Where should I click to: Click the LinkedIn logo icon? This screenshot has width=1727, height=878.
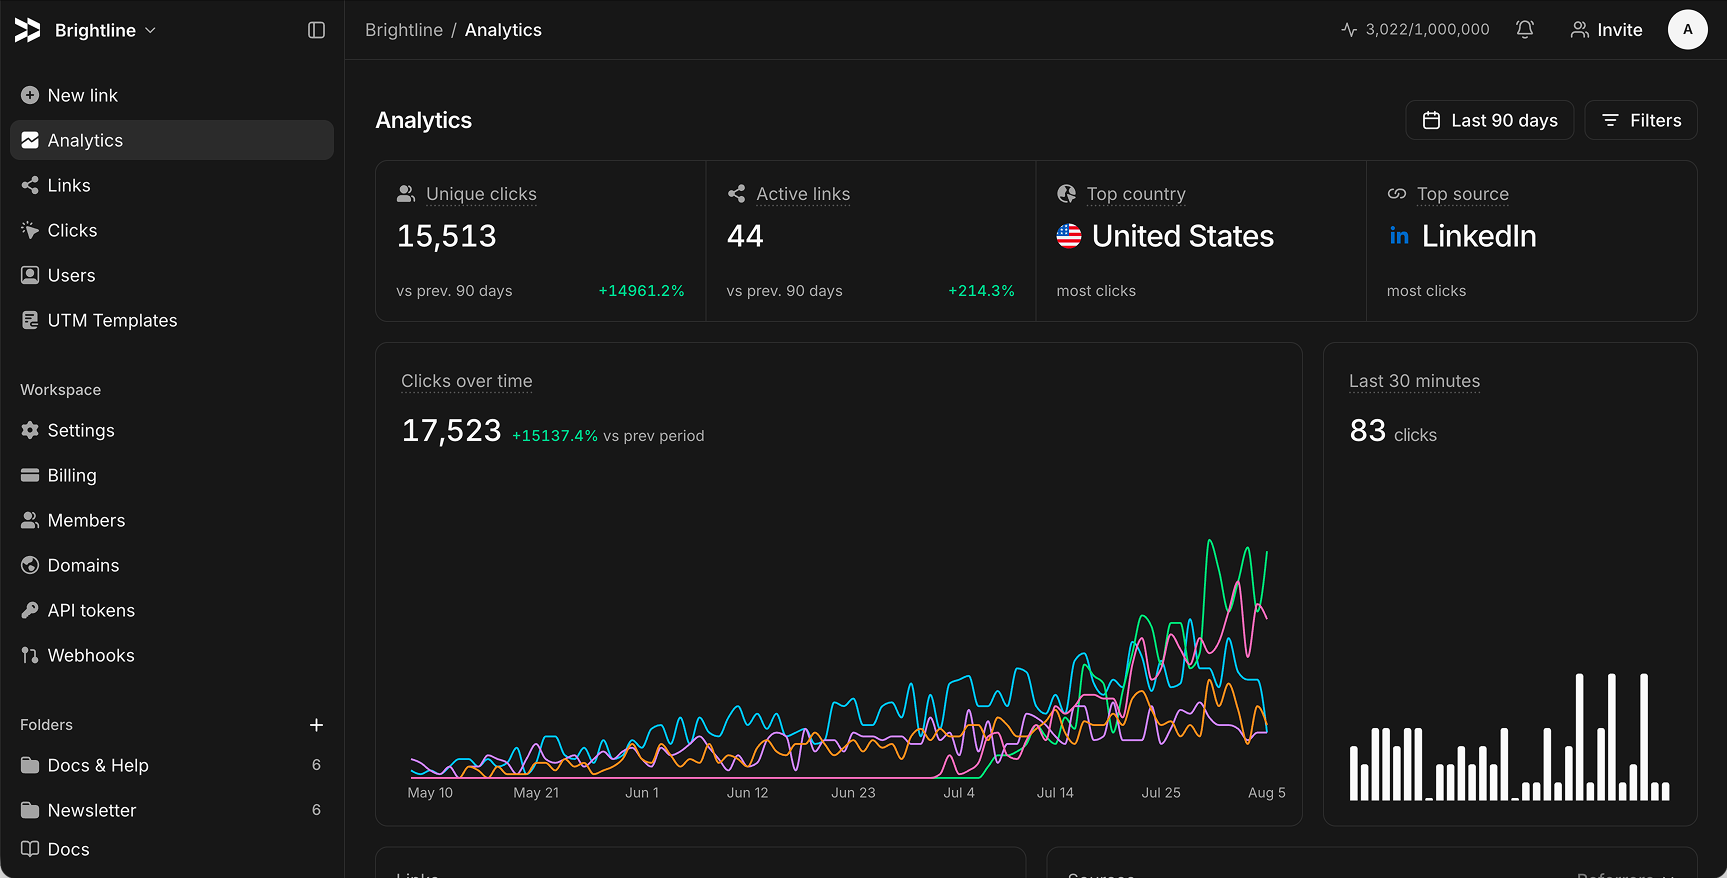click(1399, 236)
